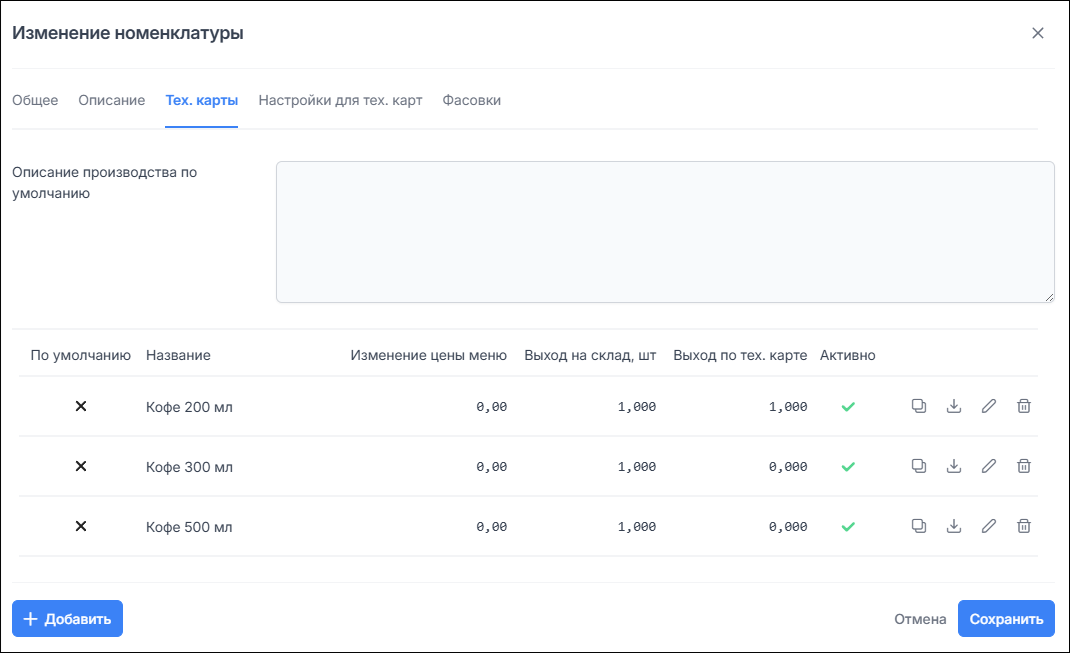Click Сохранить to save changes
Viewport: 1070px width, 653px height.
1005,619
